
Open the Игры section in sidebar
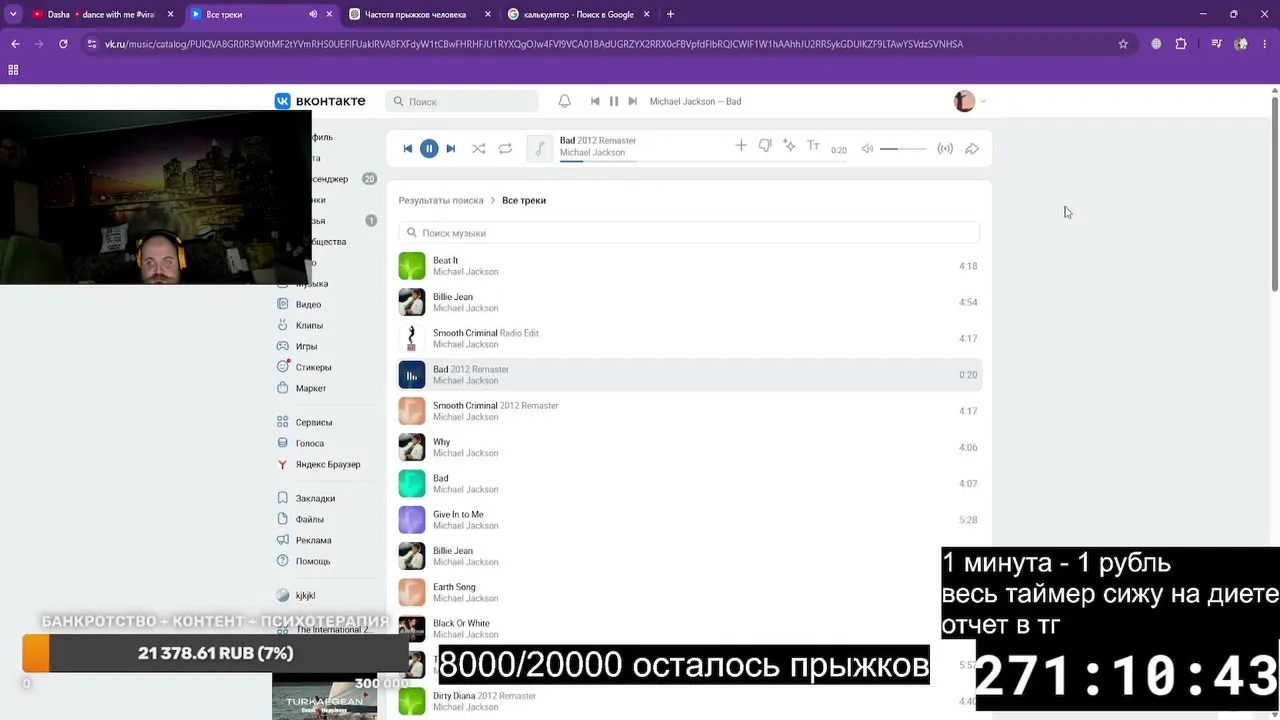click(x=306, y=346)
